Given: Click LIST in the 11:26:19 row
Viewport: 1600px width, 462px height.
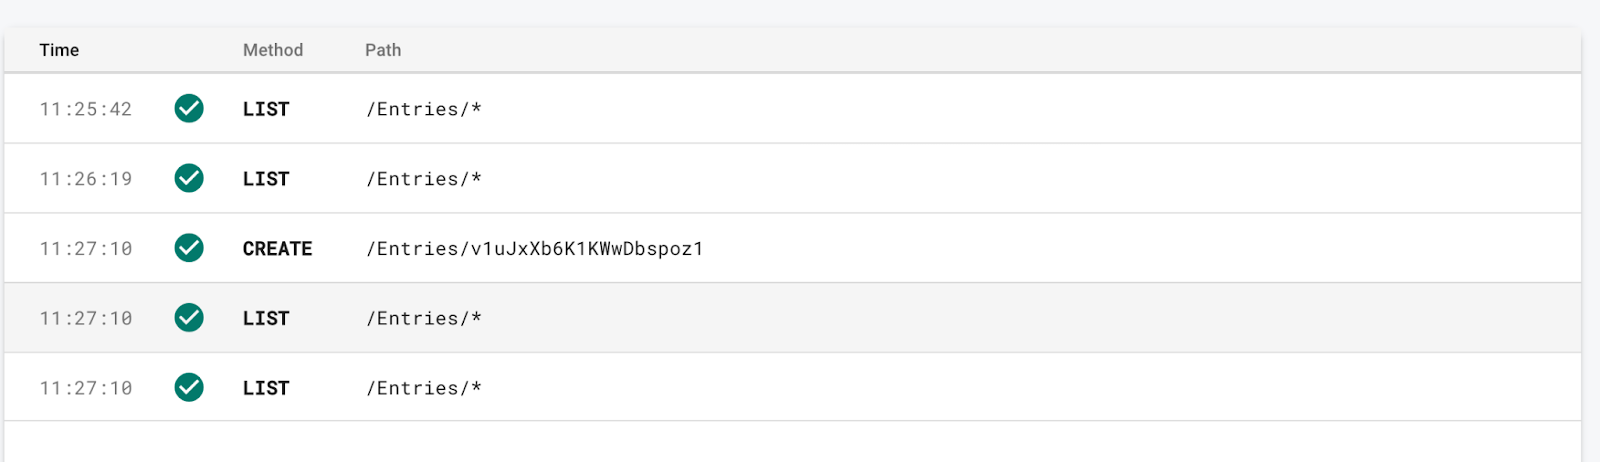Looking at the screenshot, I should click(266, 179).
